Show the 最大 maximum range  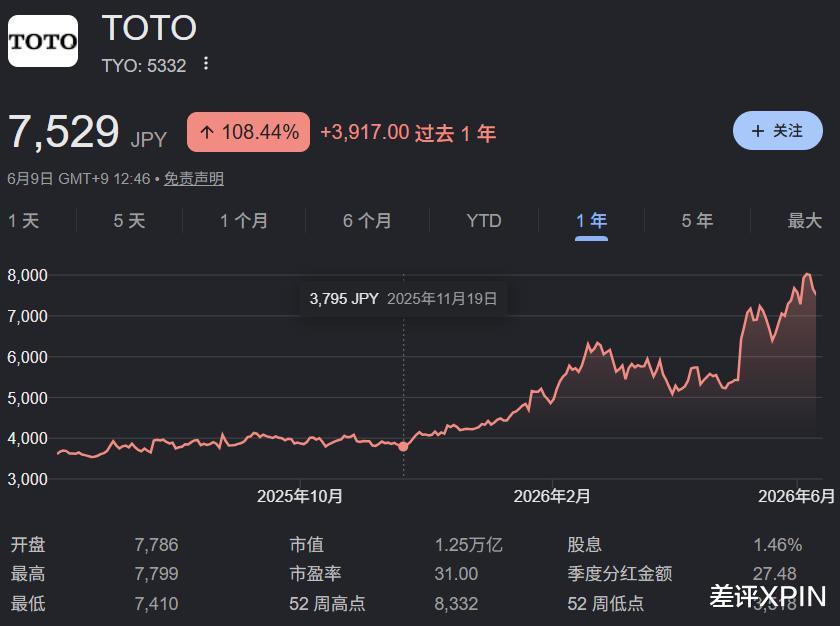tap(804, 221)
